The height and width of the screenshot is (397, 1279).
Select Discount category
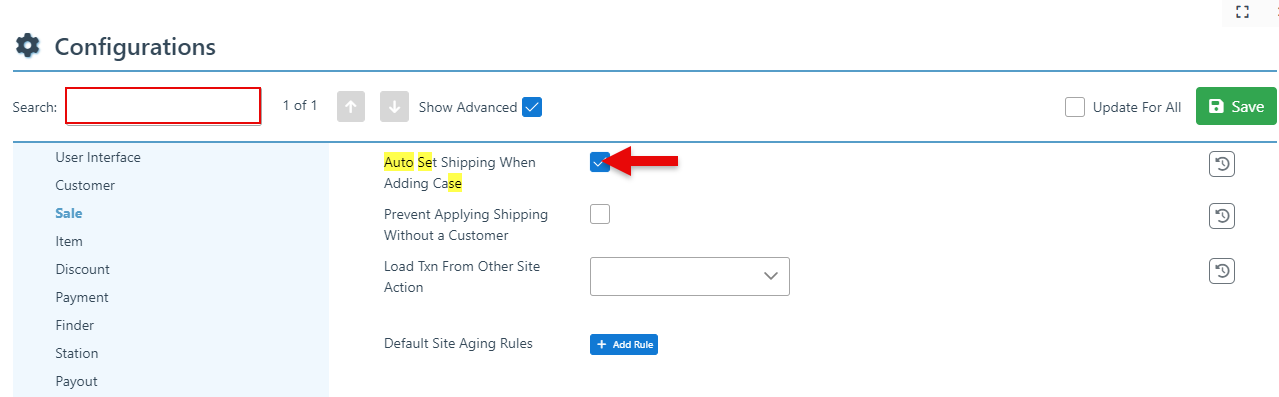tap(82, 269)
